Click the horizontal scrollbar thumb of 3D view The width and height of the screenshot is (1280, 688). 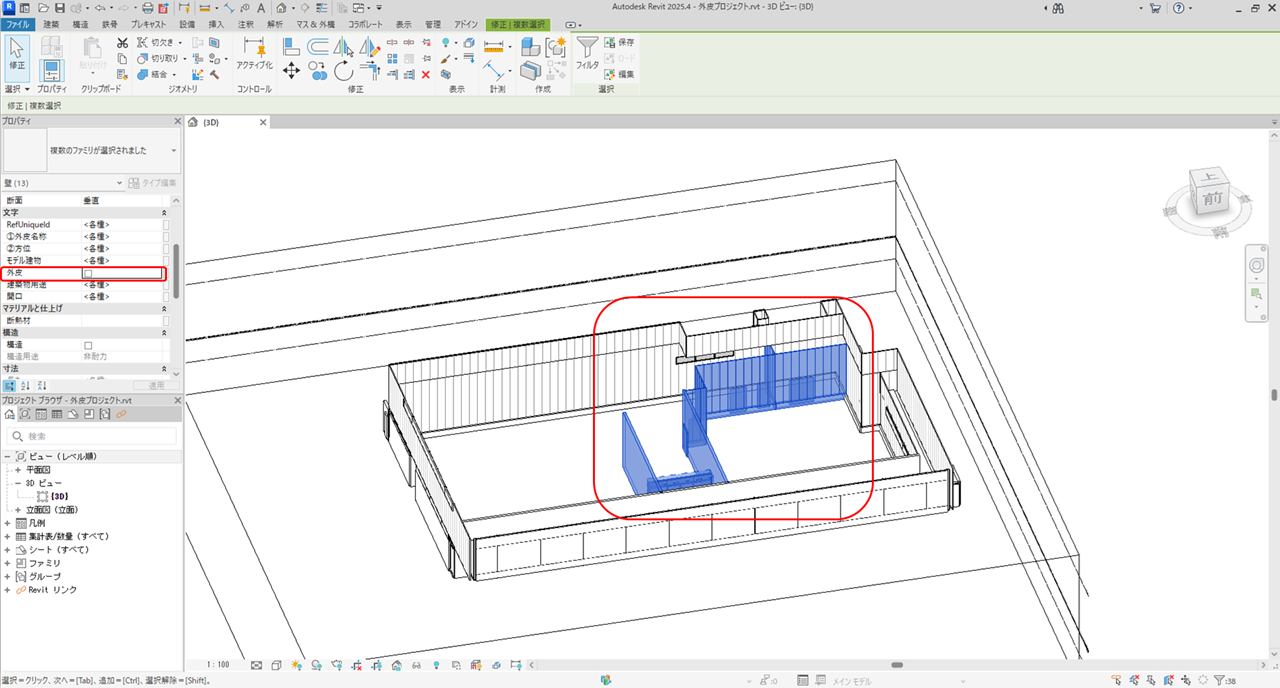[897, 664]
